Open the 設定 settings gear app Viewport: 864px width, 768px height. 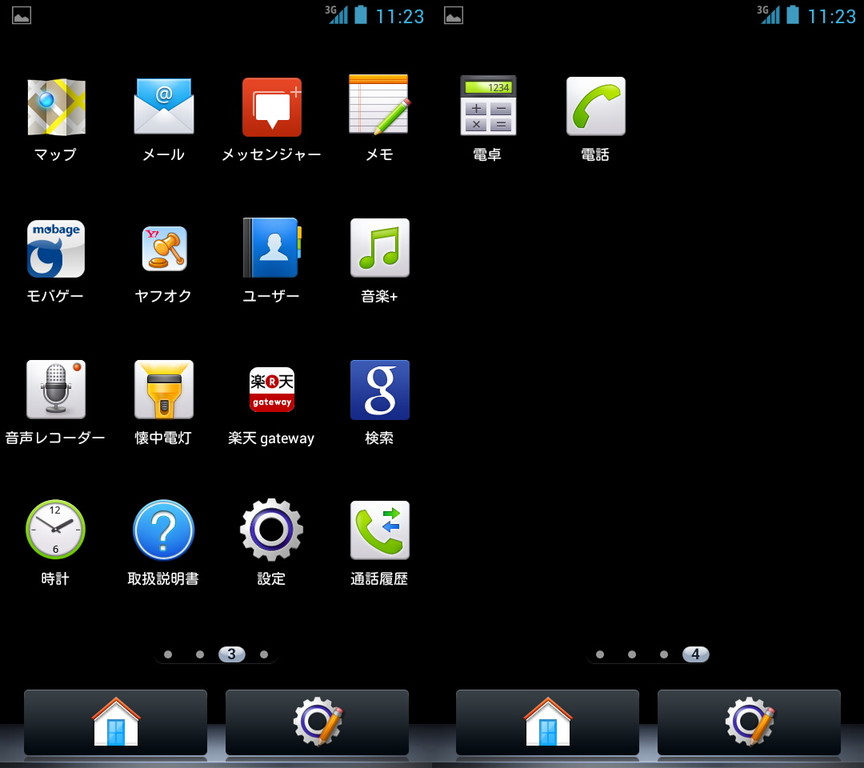click(271, 530)
